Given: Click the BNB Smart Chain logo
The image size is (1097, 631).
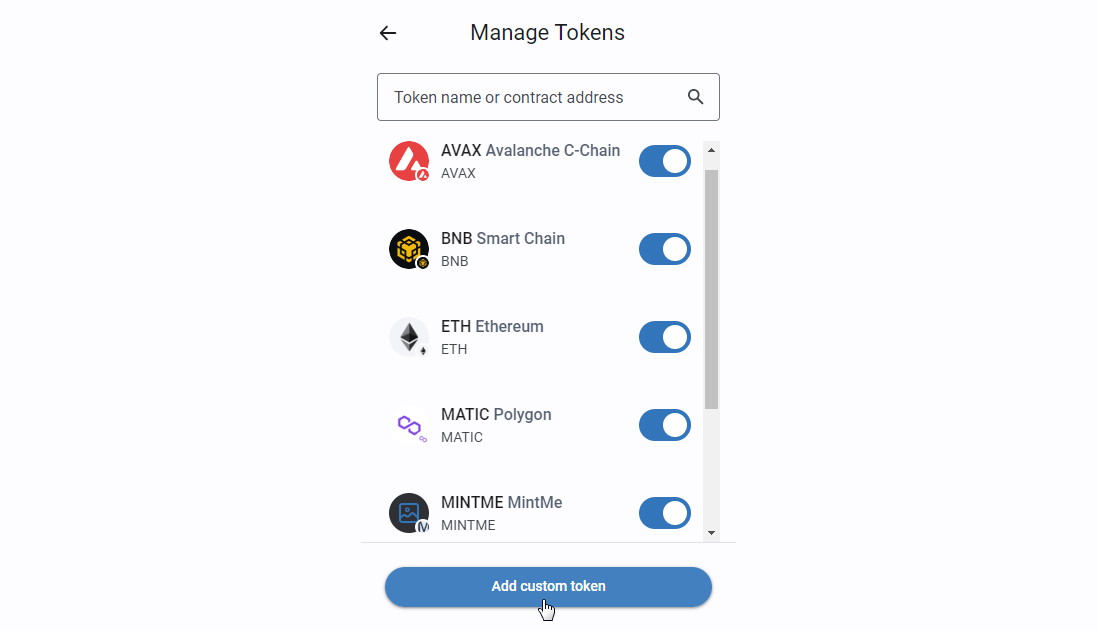Looking at the screenshot, I should (x=408, y=249).
